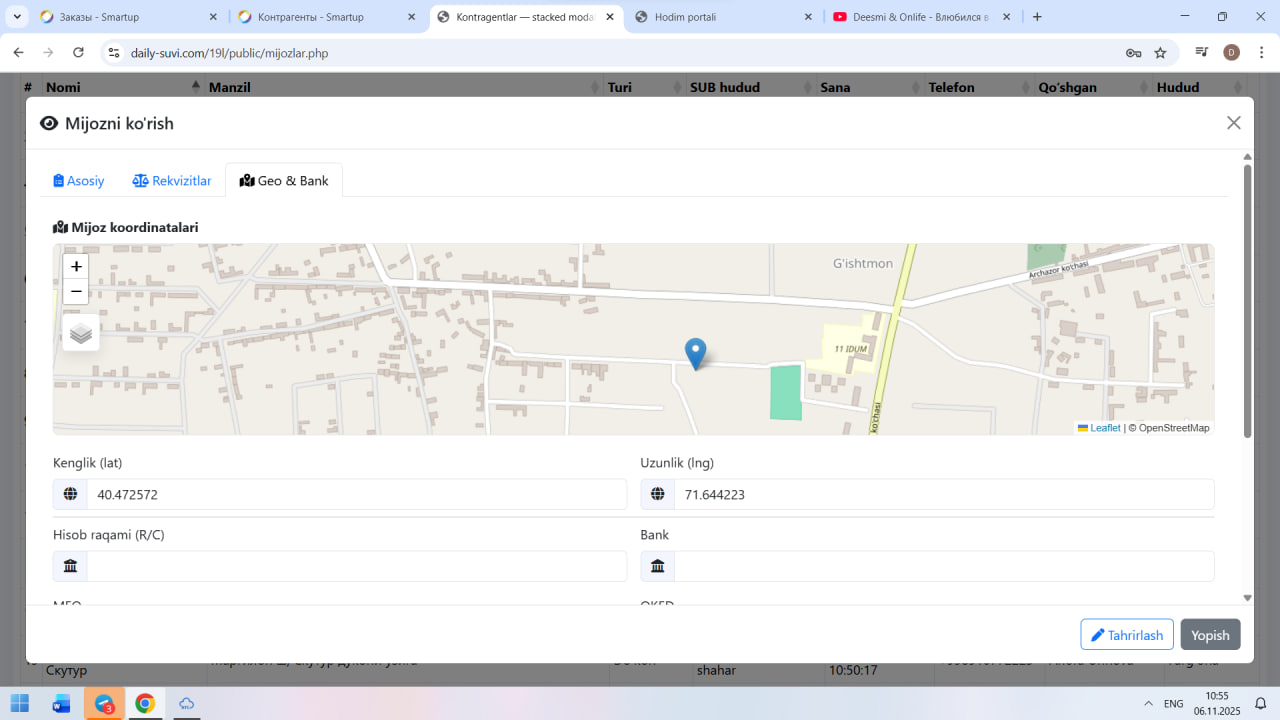Bookmark this page with star icon

click(1160, 53)
